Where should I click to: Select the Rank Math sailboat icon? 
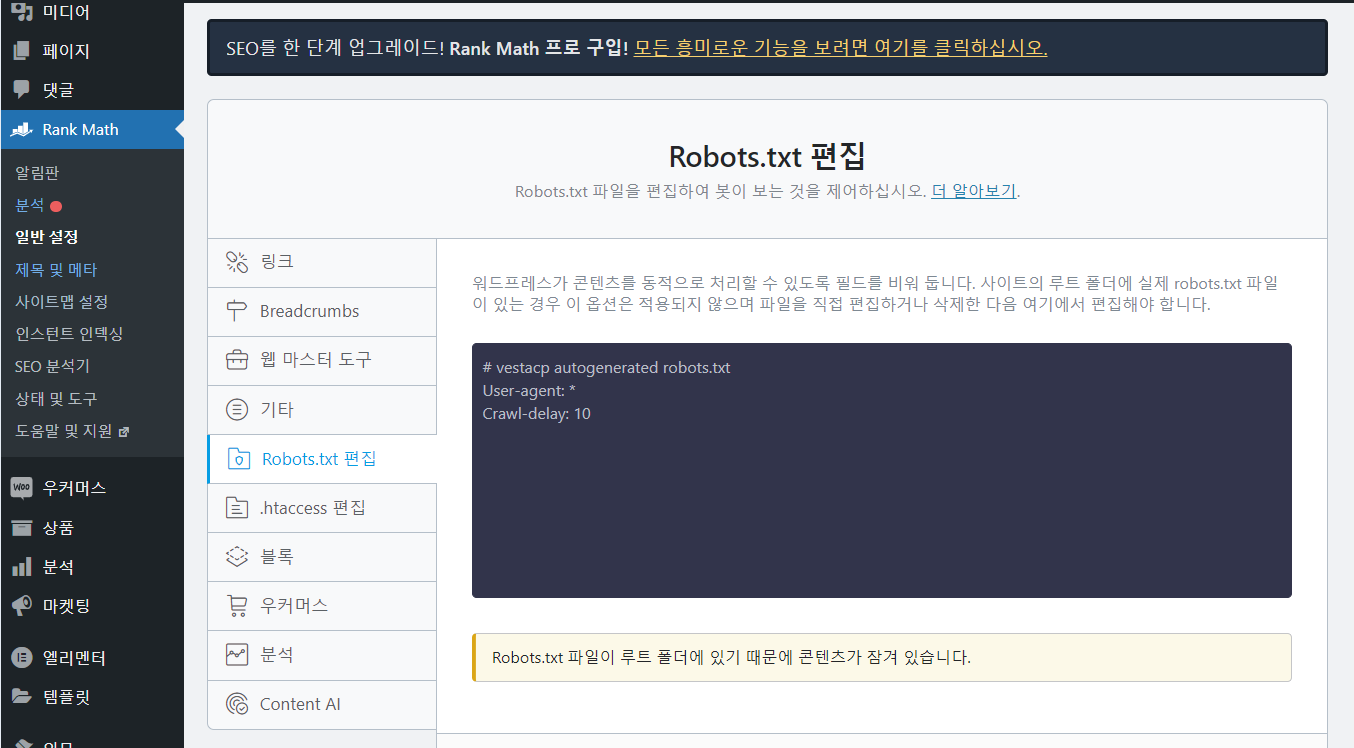coord(22,129)
